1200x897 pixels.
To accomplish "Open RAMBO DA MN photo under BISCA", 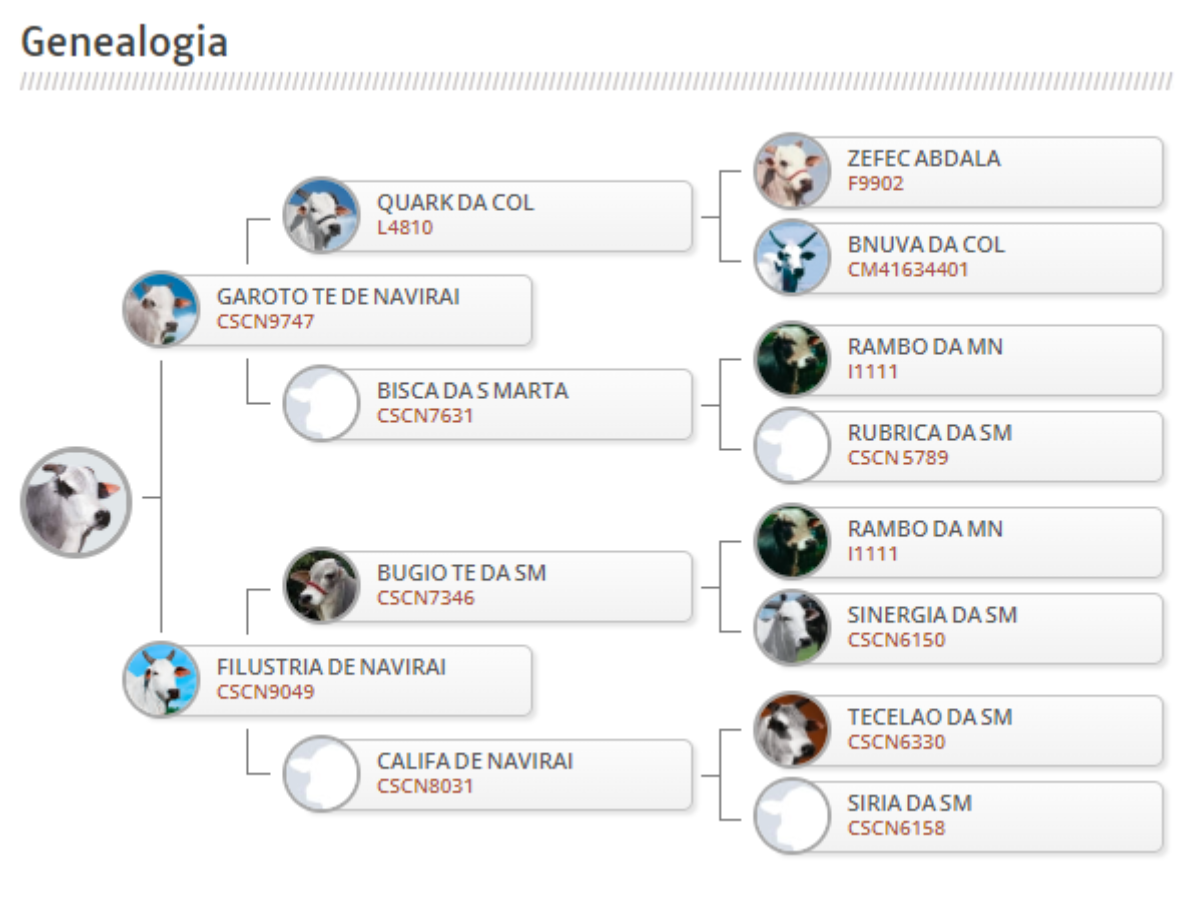I will 792,359.
